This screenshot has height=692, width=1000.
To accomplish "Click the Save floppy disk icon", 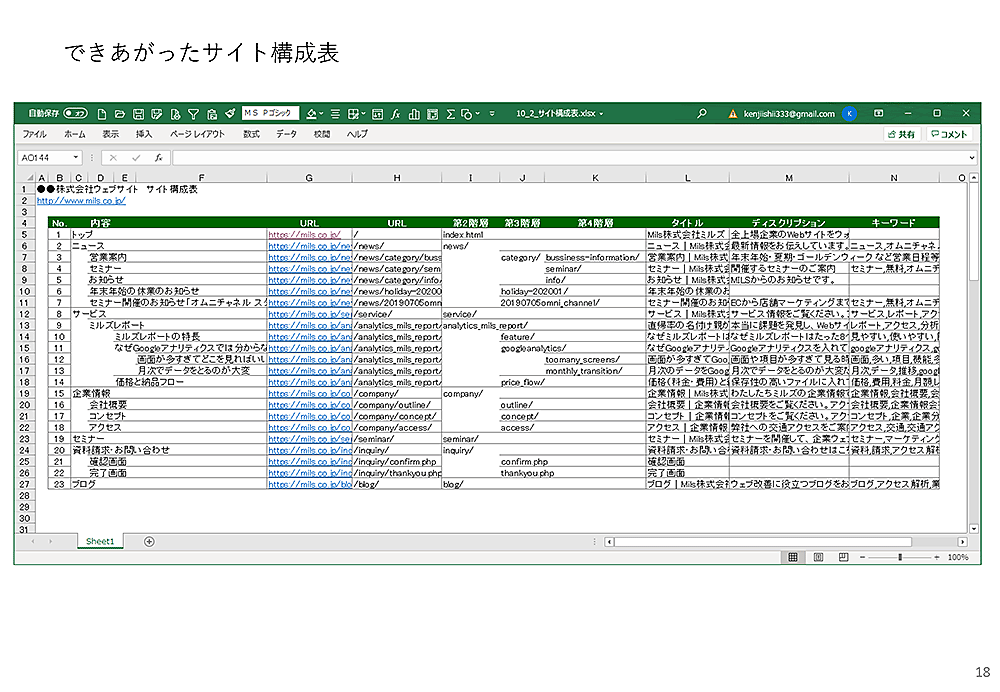I will pyautogui.click(x=138, y=114).
